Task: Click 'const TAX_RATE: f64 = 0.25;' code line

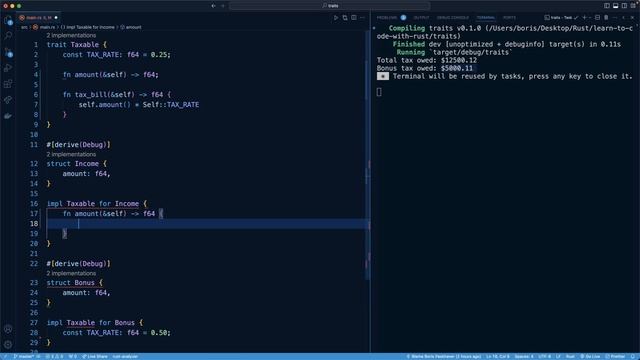Action: click(116, 55)
